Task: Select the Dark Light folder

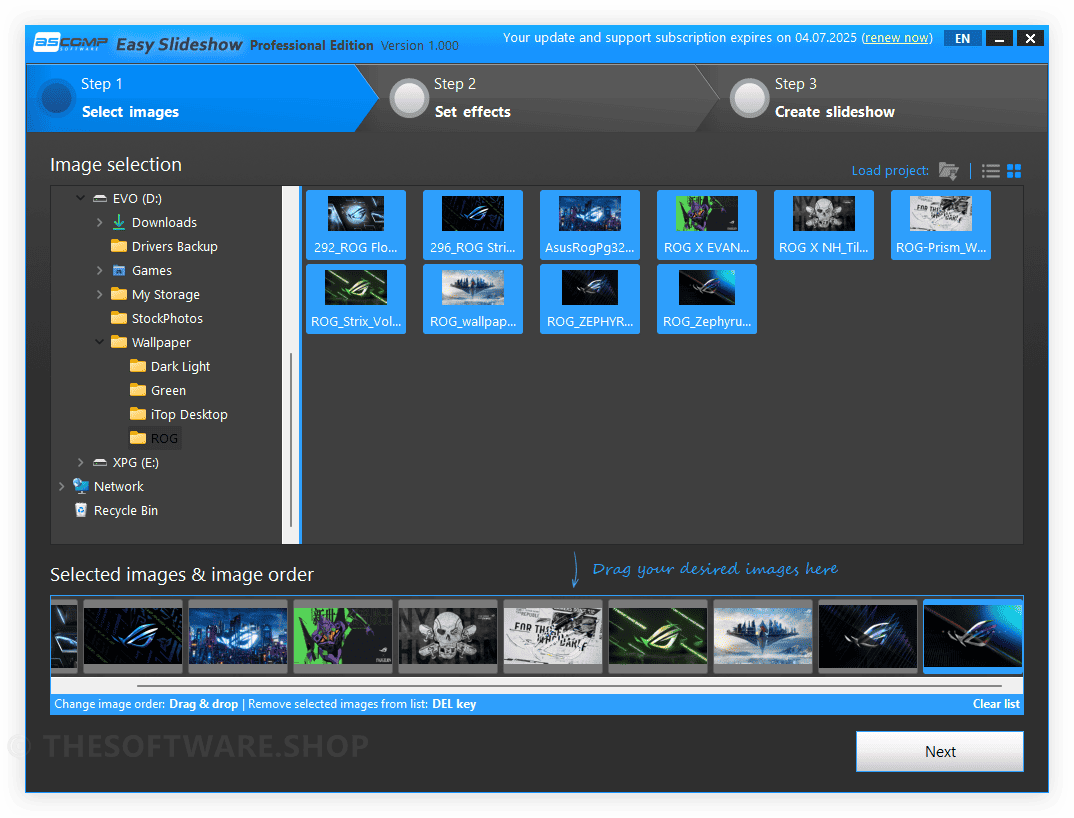Action: click(x=170, y=366)
